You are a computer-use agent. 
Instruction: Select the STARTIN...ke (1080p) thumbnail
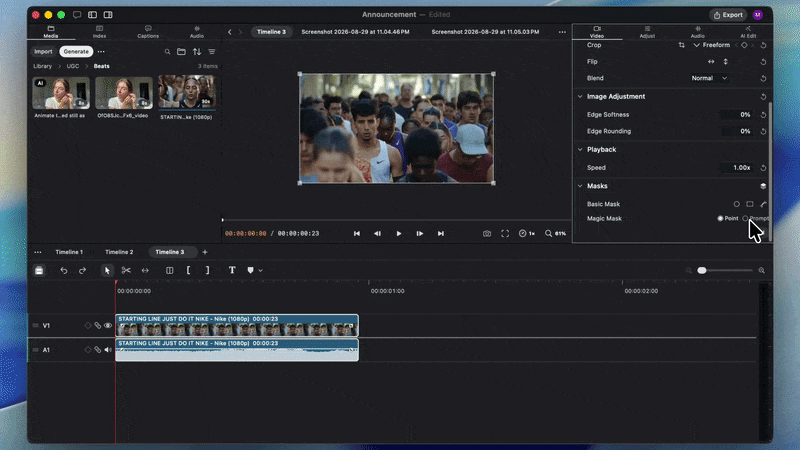coord(187,92)
